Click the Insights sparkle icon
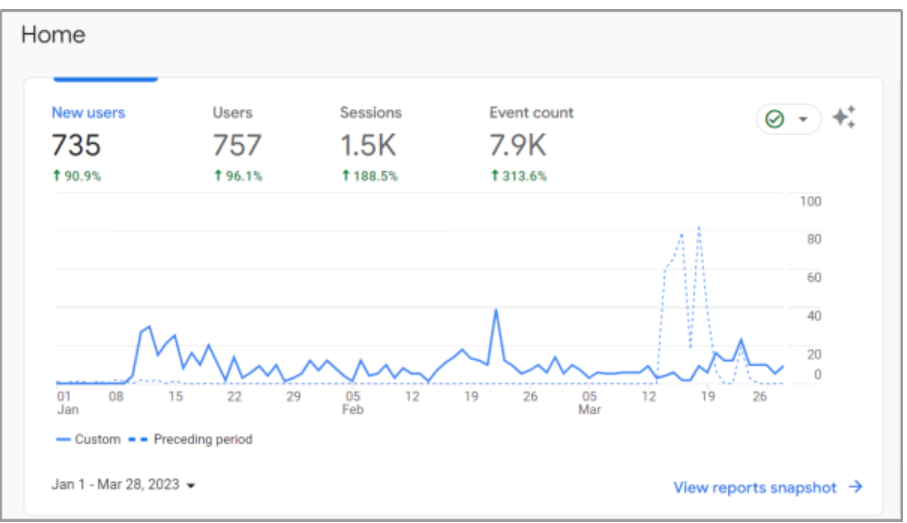This screenshot has height=523, width=907. (844, 118)
